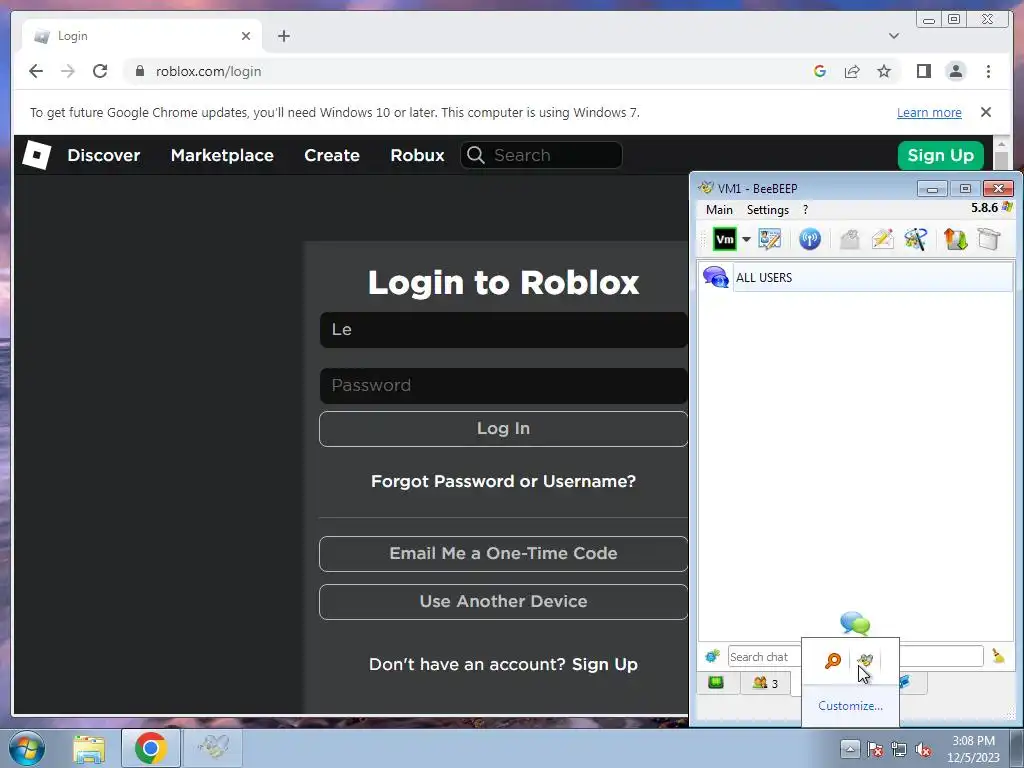Image resolution: width=1024 pixels, height=768 pixels.
Task: Open the Windows Start button
Action: pyautogui.click(x=27, y=748)
